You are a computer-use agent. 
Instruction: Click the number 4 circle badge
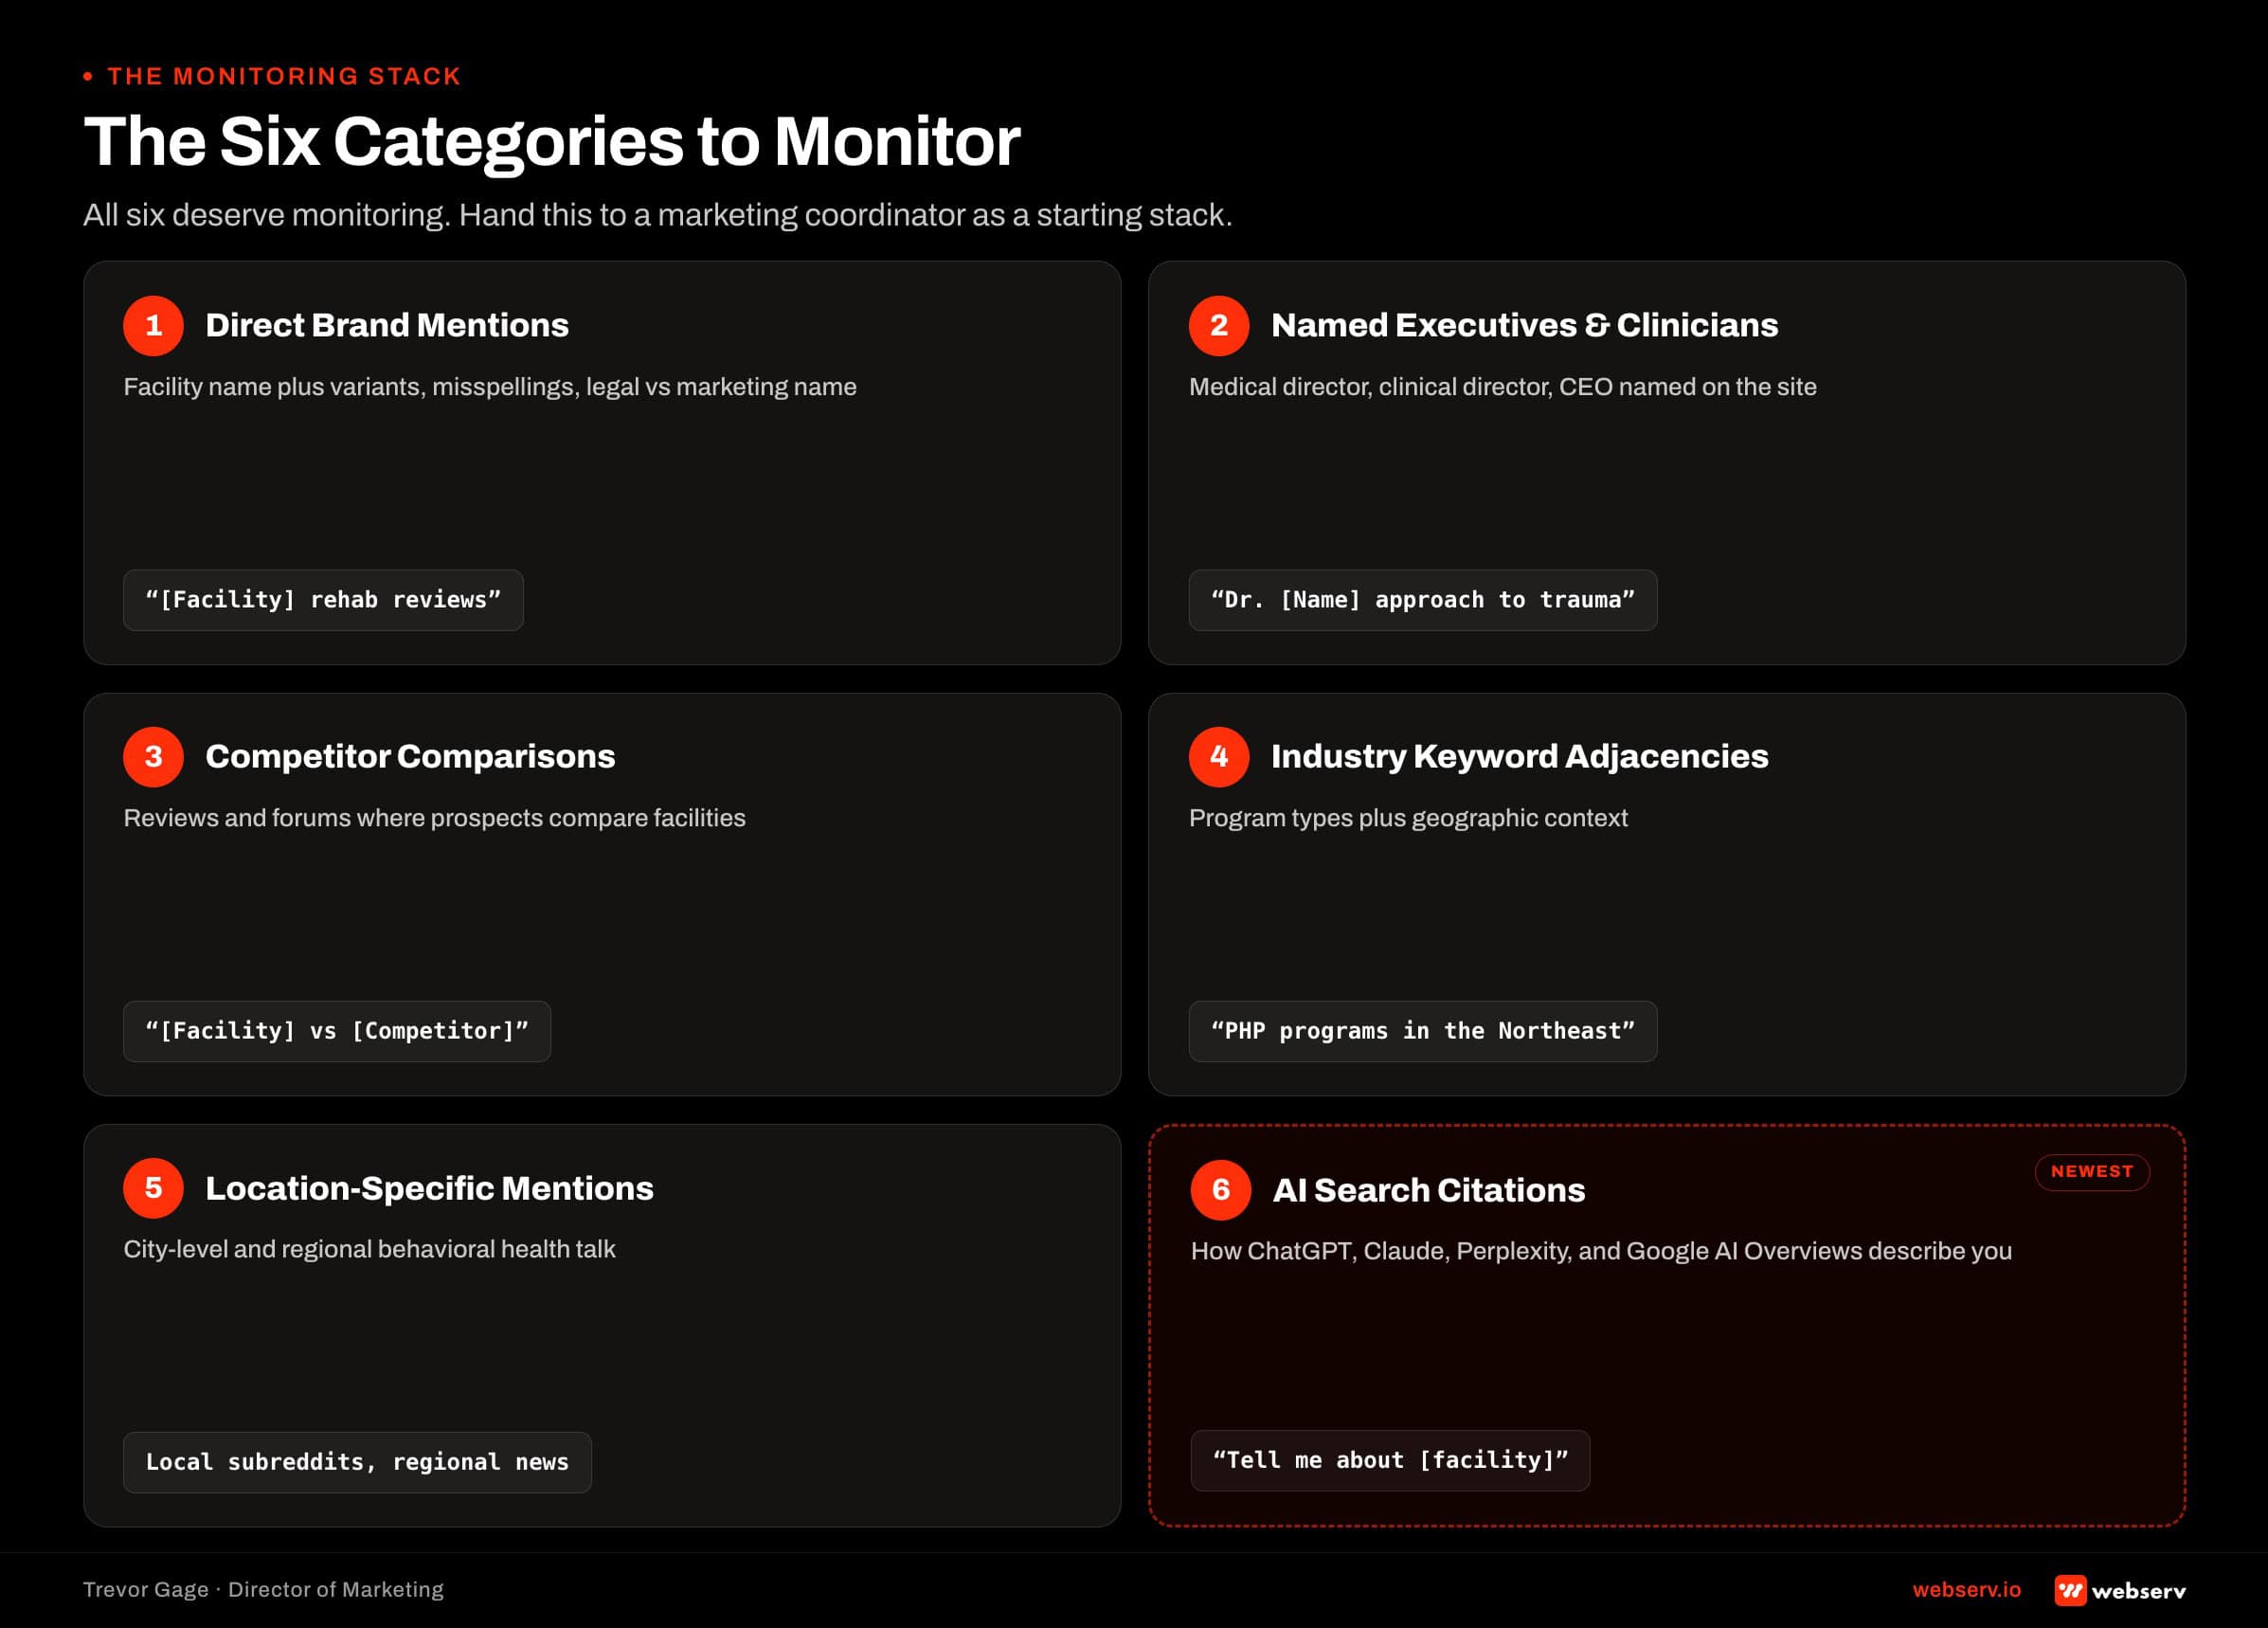coord(1219,756)
